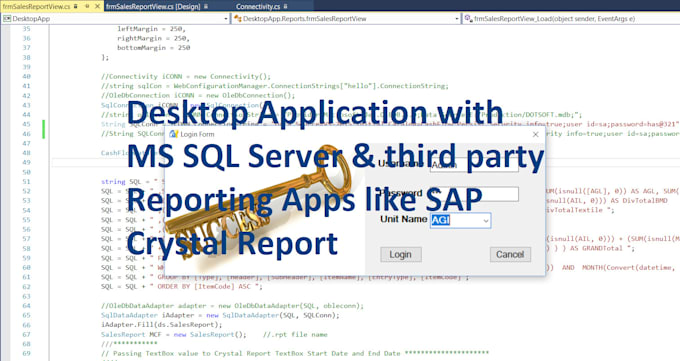
Task: Click line number 40 in the gutter
Action: pyautogui.click(x=26, y=76)
